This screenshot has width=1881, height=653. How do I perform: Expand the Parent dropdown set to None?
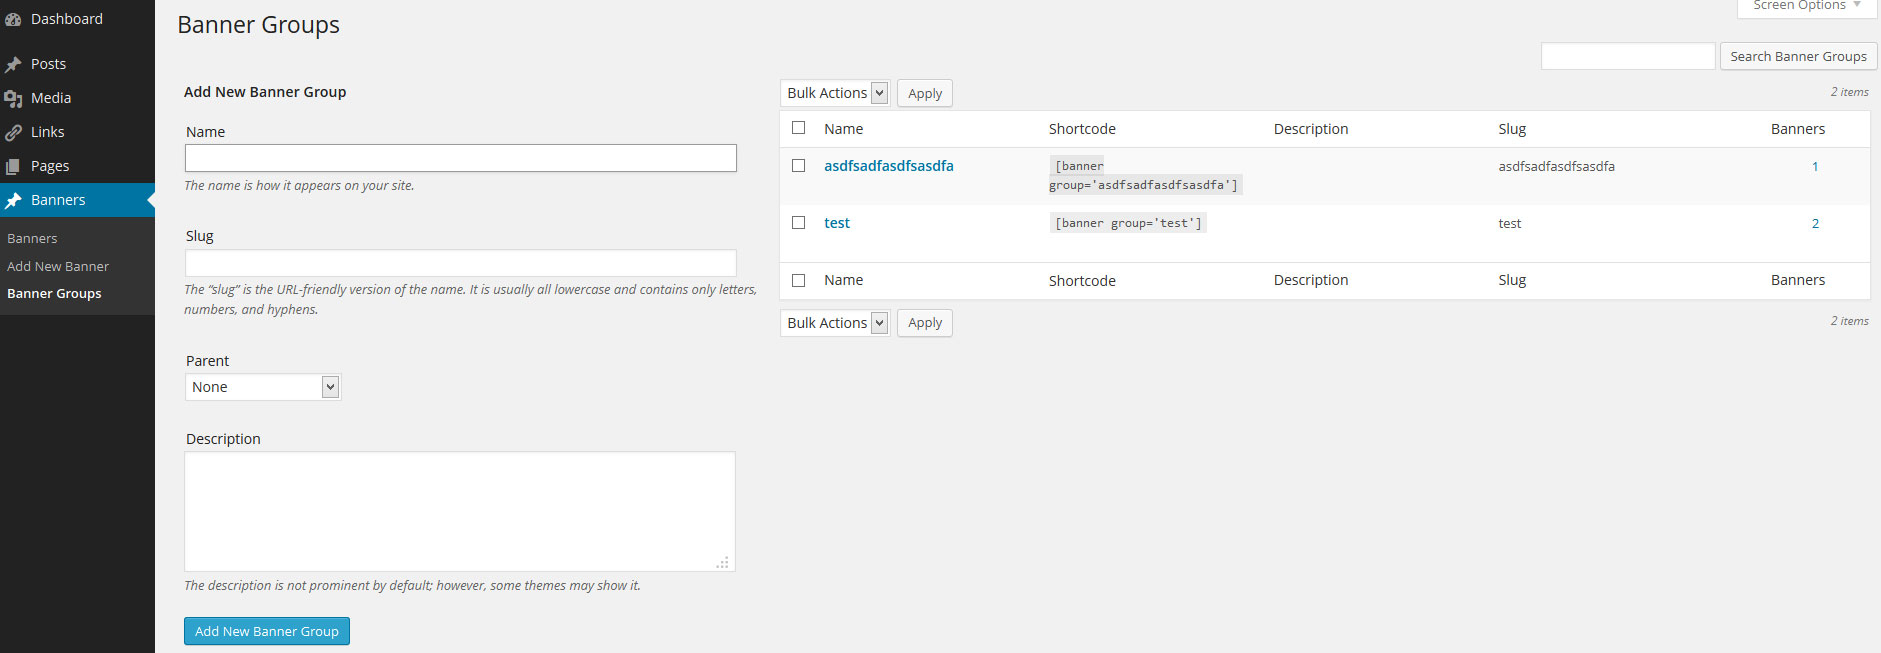pyautogui.click(x=262, y=387)
